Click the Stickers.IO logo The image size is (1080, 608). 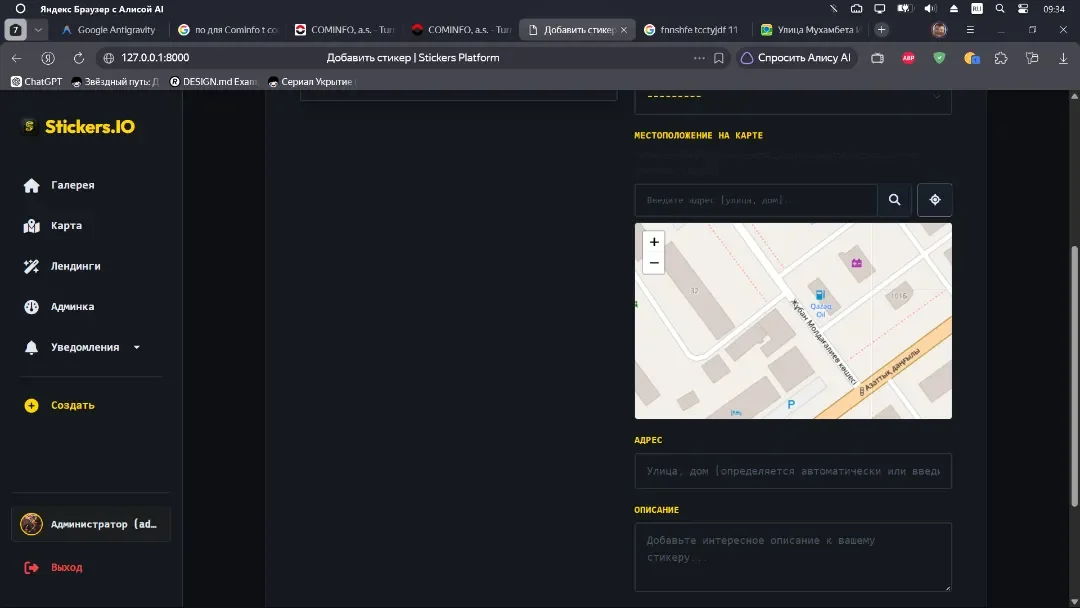[x=79, y=127]
